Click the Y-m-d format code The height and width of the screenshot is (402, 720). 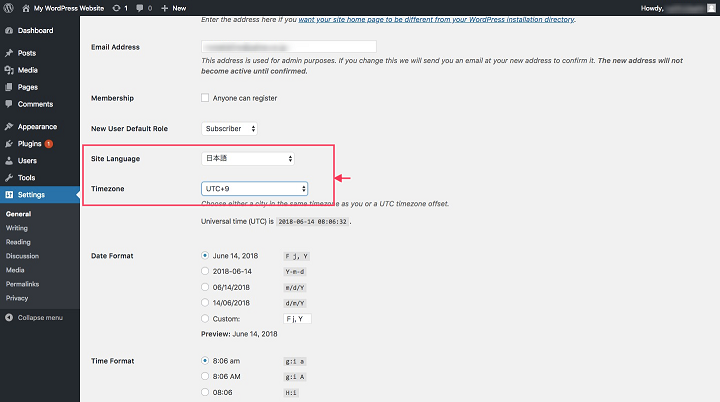[x=295, y=272]
